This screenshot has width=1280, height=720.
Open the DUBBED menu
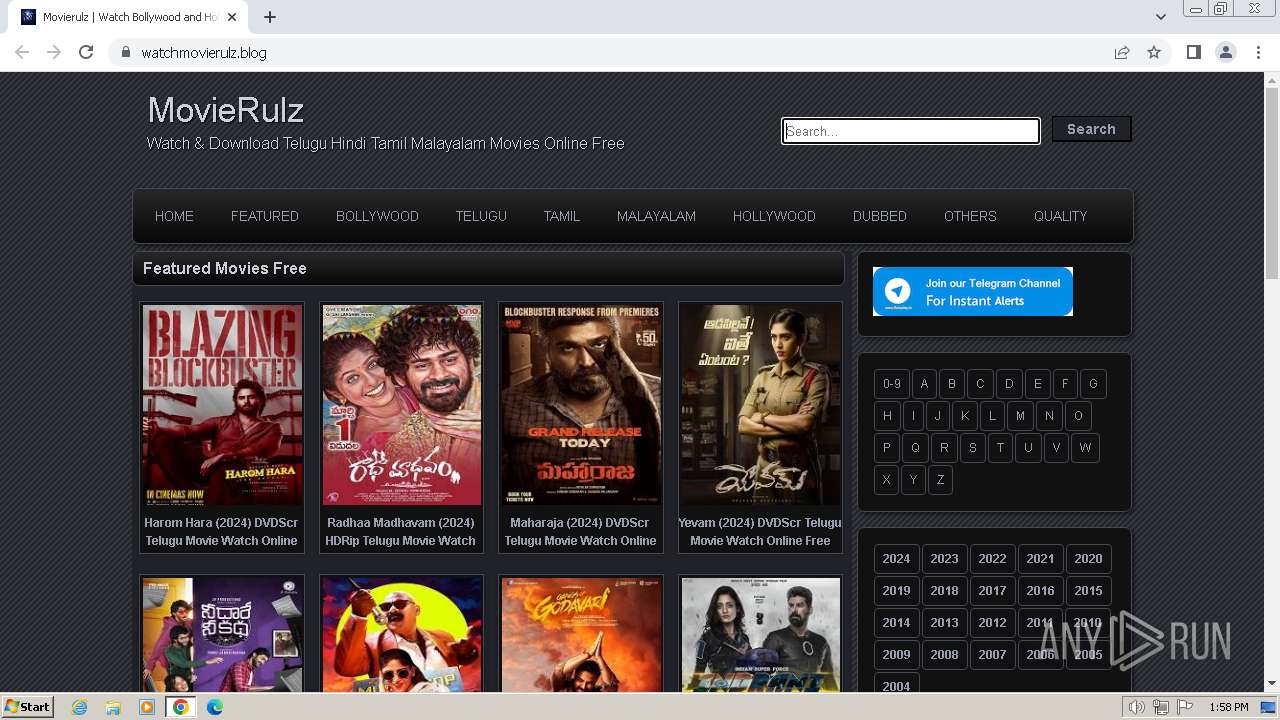[x=880, y=216]
